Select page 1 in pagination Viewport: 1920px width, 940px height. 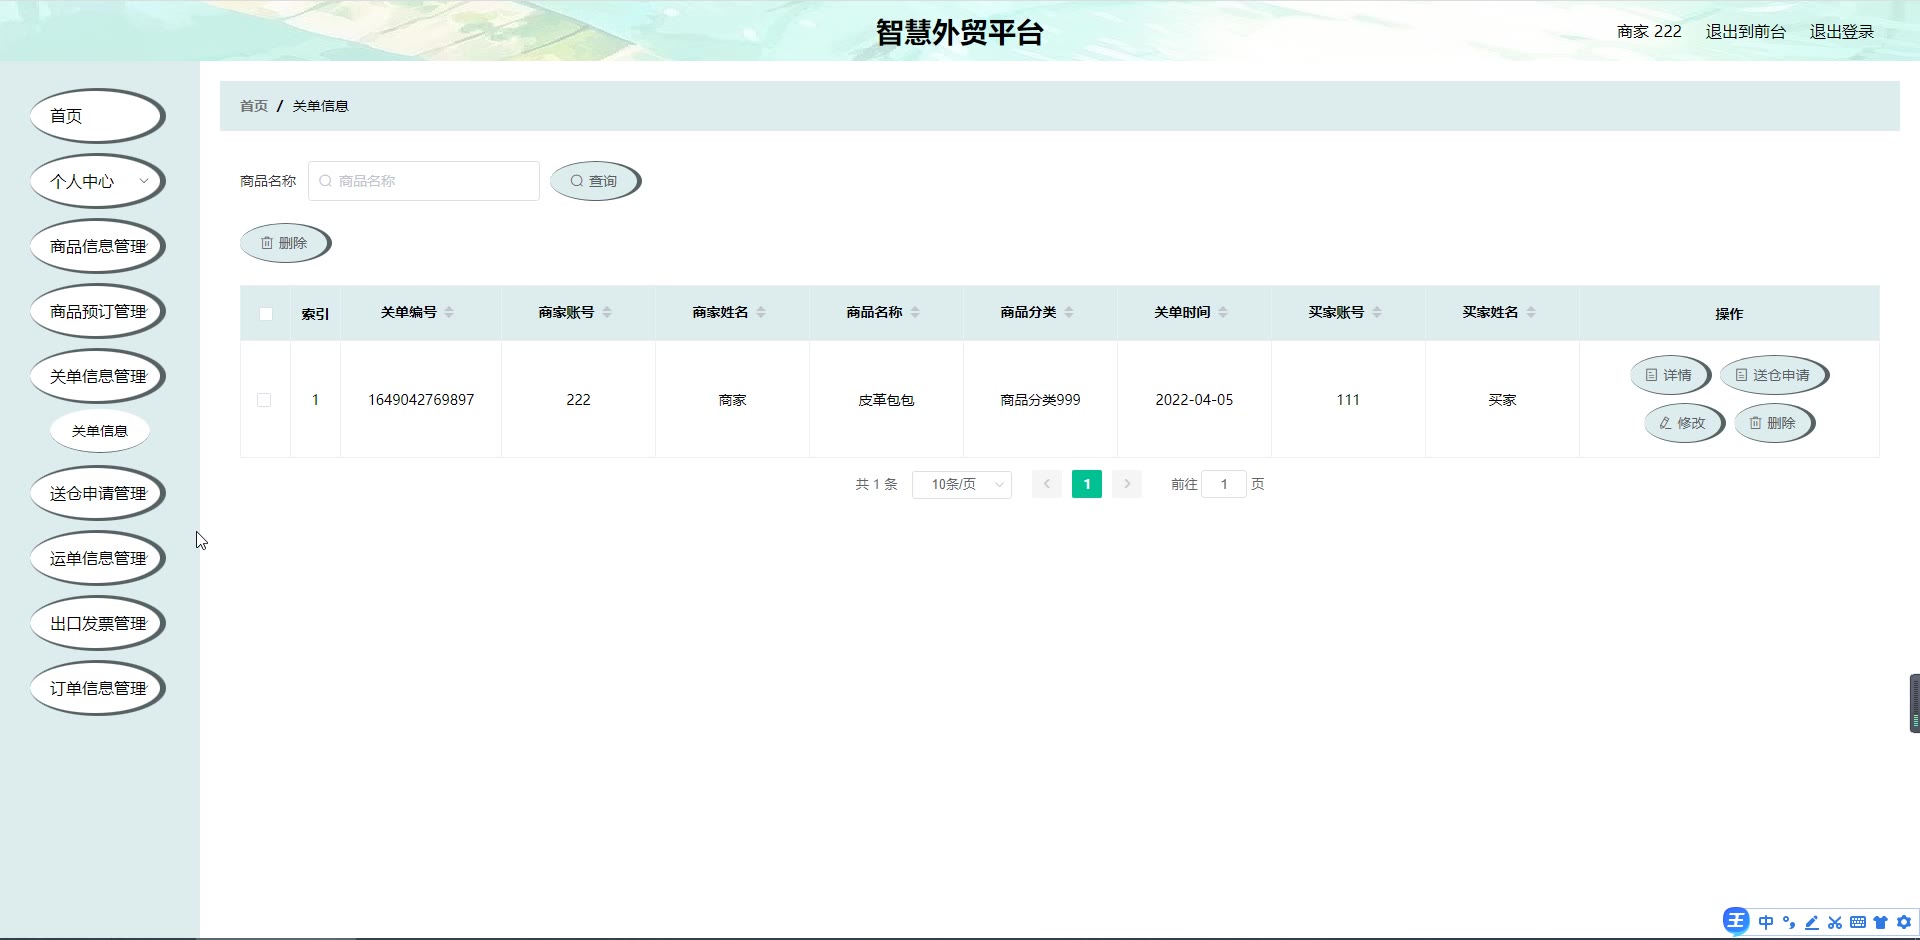[x=1087, y=484]
